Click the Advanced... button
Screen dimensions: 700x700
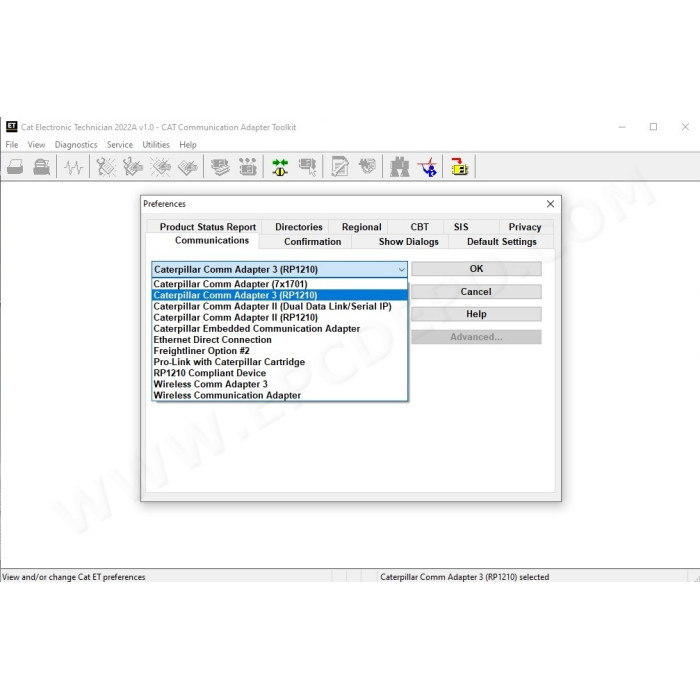(476, 337)
